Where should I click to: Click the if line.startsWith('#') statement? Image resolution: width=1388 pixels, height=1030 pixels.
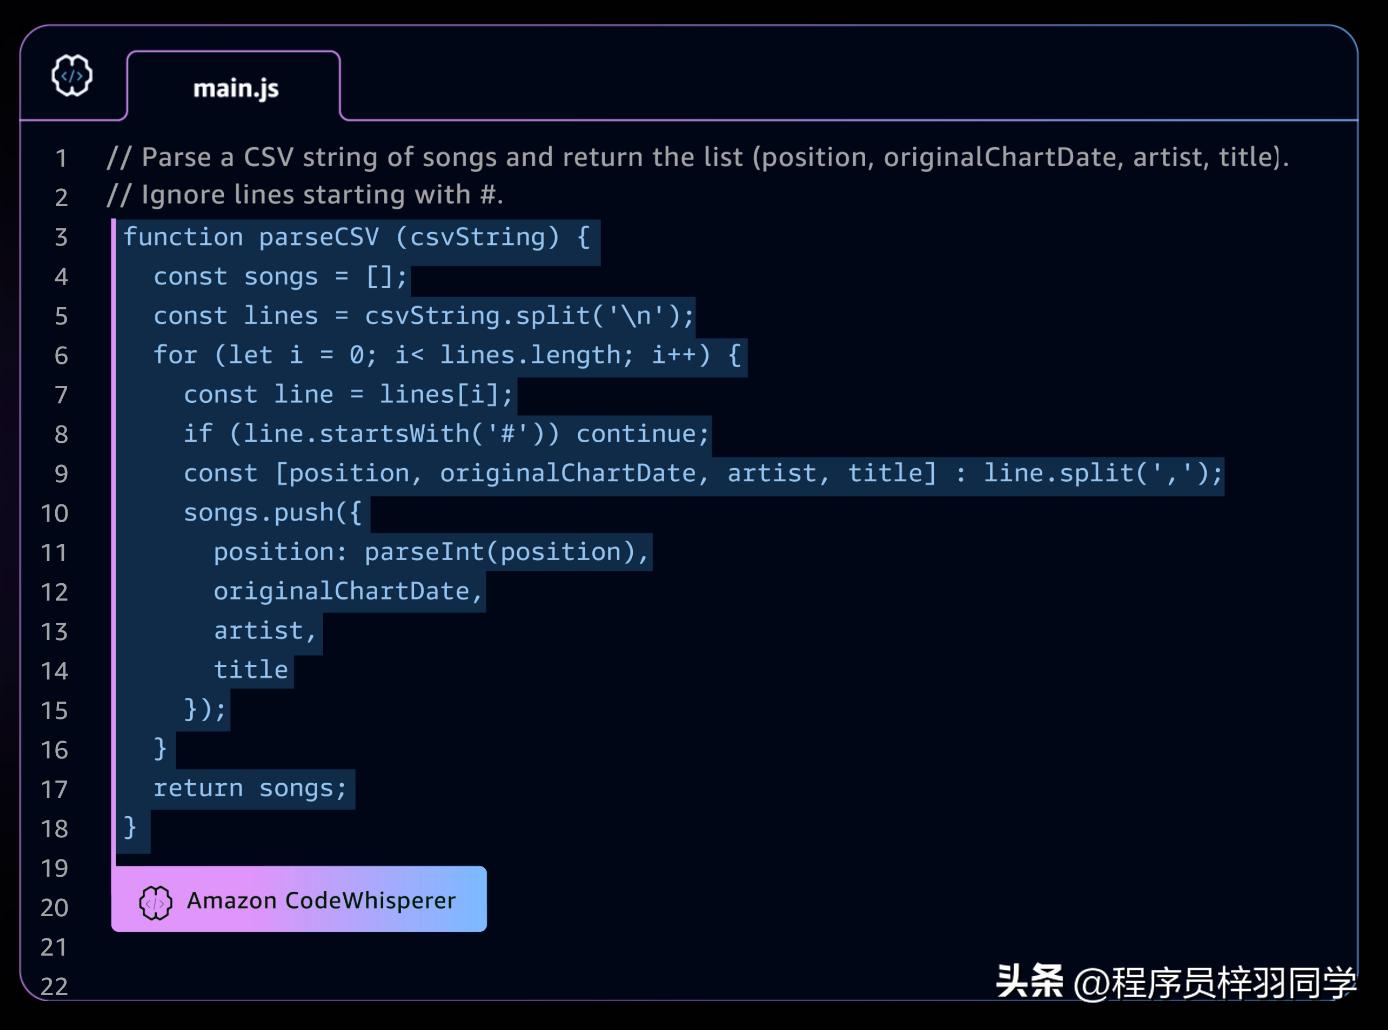(x=446, y=433)
